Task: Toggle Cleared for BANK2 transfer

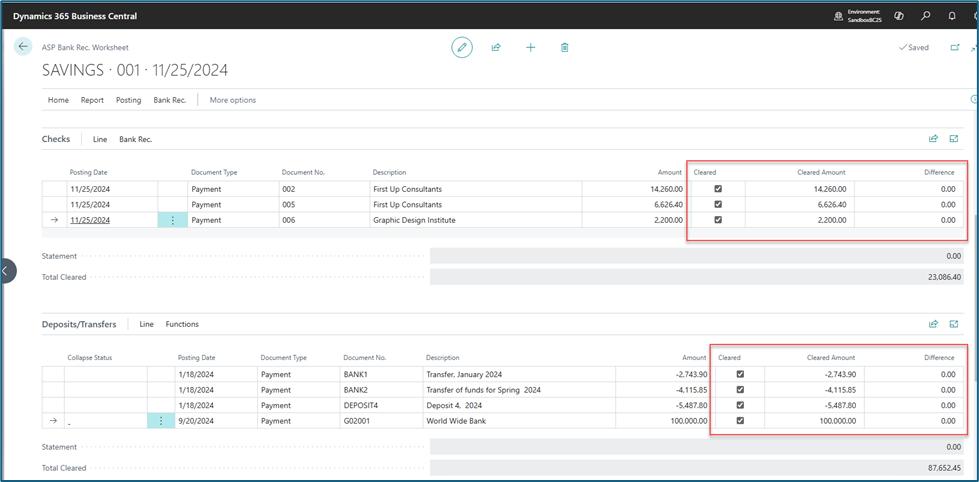Action: pyautogui.click(x=740, y=390)
